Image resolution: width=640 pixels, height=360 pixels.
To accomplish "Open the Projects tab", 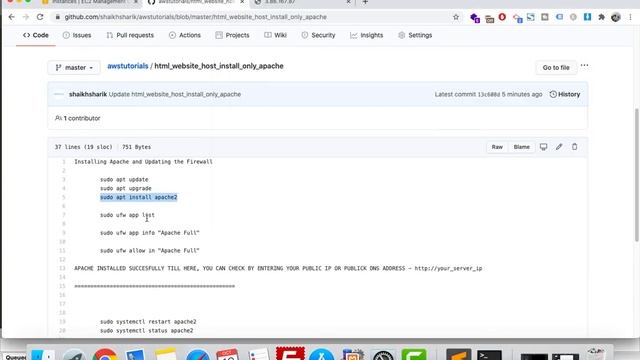I will 232,35.
